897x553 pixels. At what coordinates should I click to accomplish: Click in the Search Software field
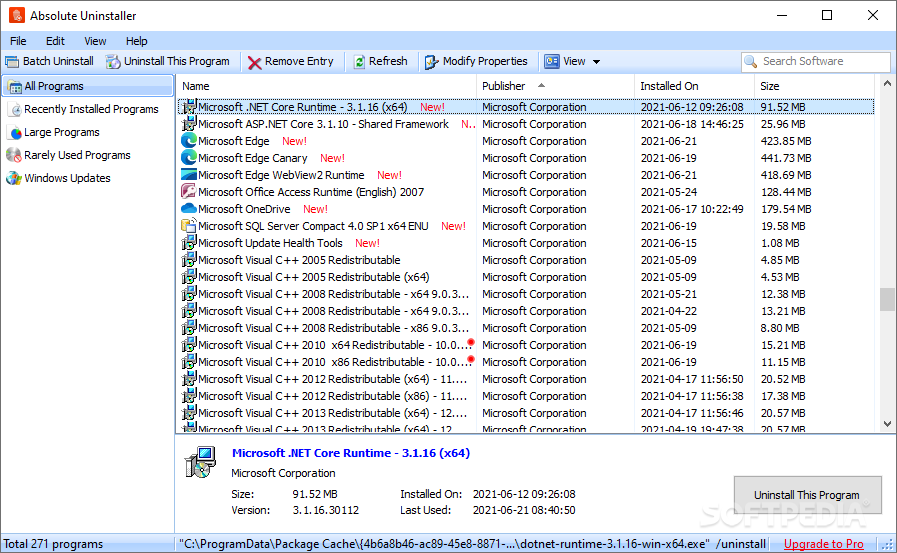(x=816, y=61)
